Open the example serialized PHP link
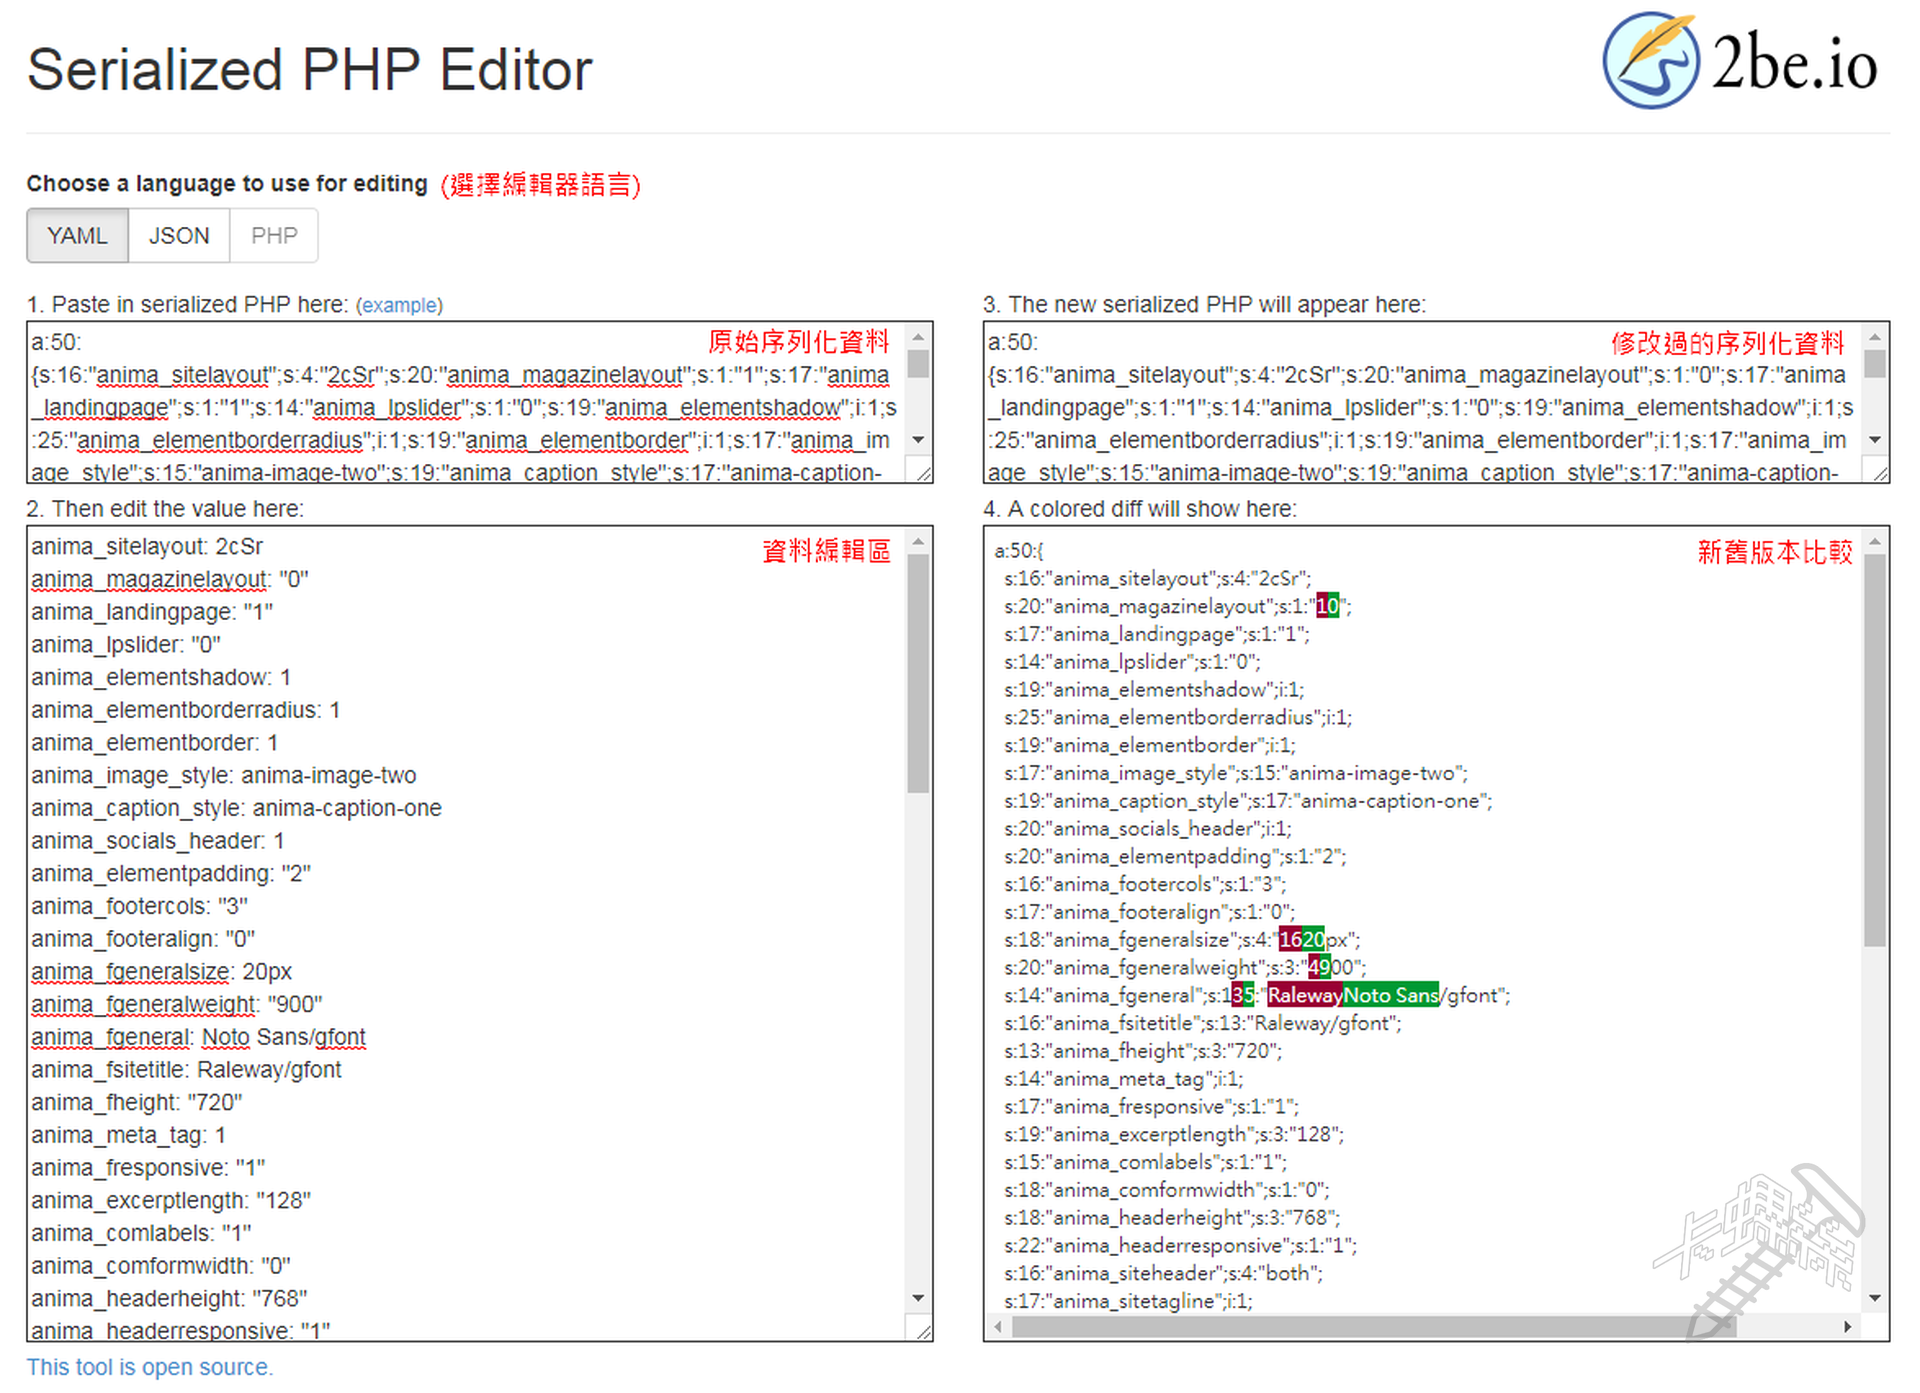Image resolution: width=1920 pixels, height=1393 pixels. point(399,305)
